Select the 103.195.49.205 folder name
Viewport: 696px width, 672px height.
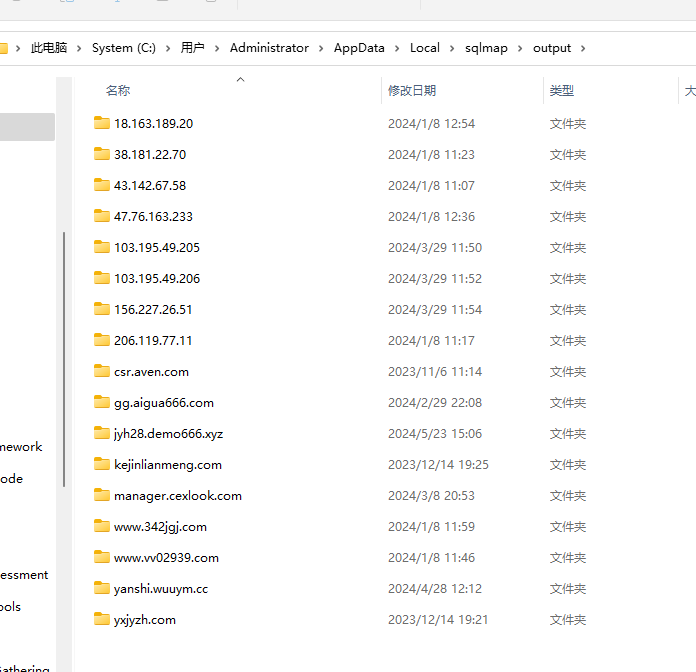pos(157,248)
